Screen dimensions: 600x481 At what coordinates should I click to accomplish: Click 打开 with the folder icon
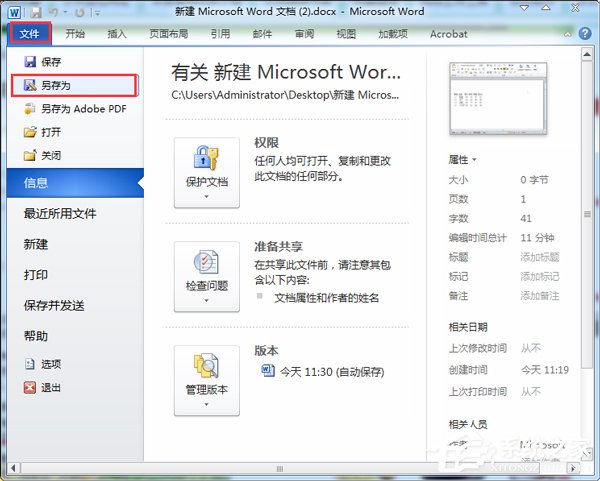[x=42, y=132]
